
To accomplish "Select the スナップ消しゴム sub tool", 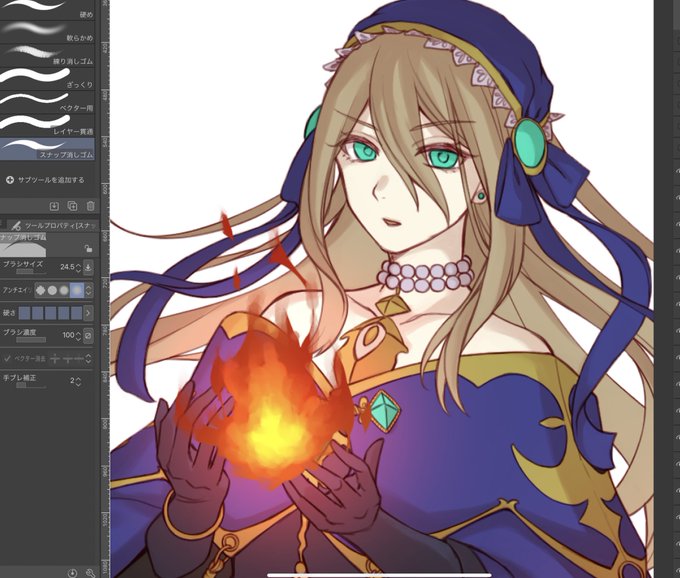I will click(47, 149).
